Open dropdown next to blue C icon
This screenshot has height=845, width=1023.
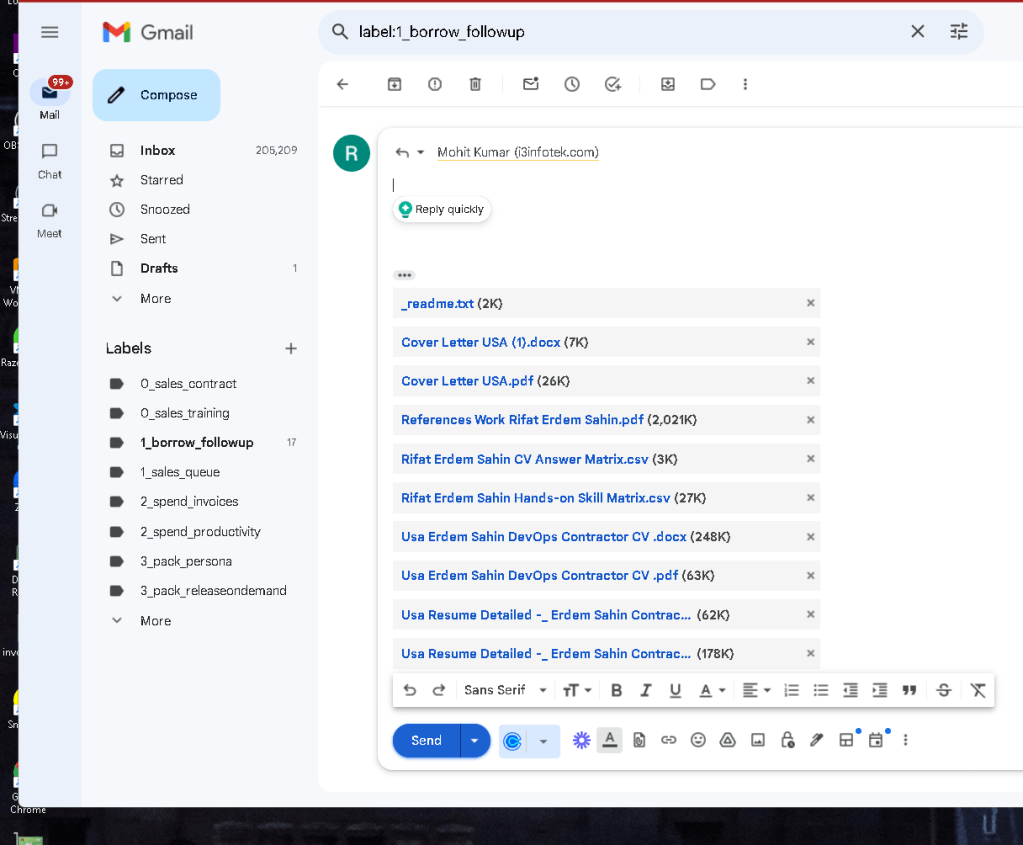pyautogui.click(x=543, y=741)
